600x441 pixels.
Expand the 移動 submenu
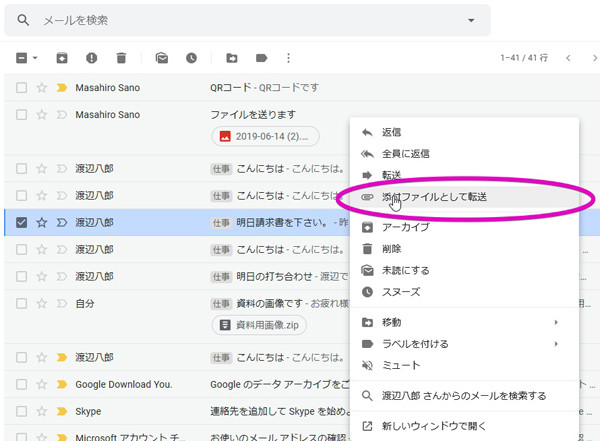(464, 322)
